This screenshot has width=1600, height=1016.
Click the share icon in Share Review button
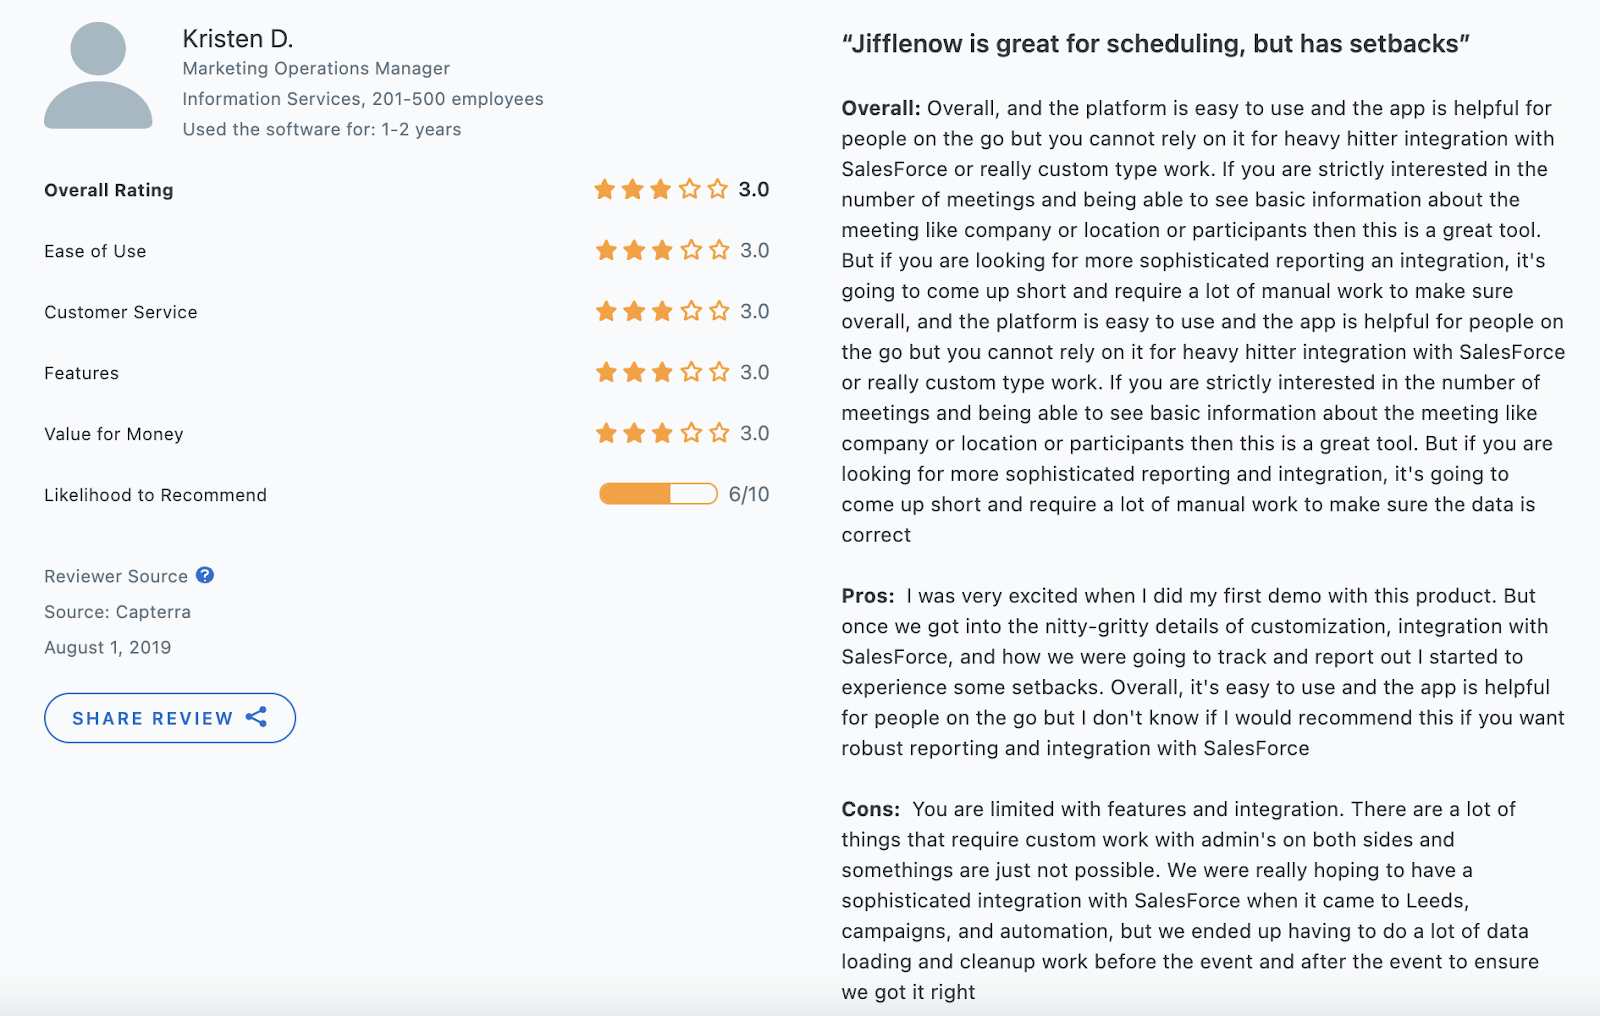[257, 717]
